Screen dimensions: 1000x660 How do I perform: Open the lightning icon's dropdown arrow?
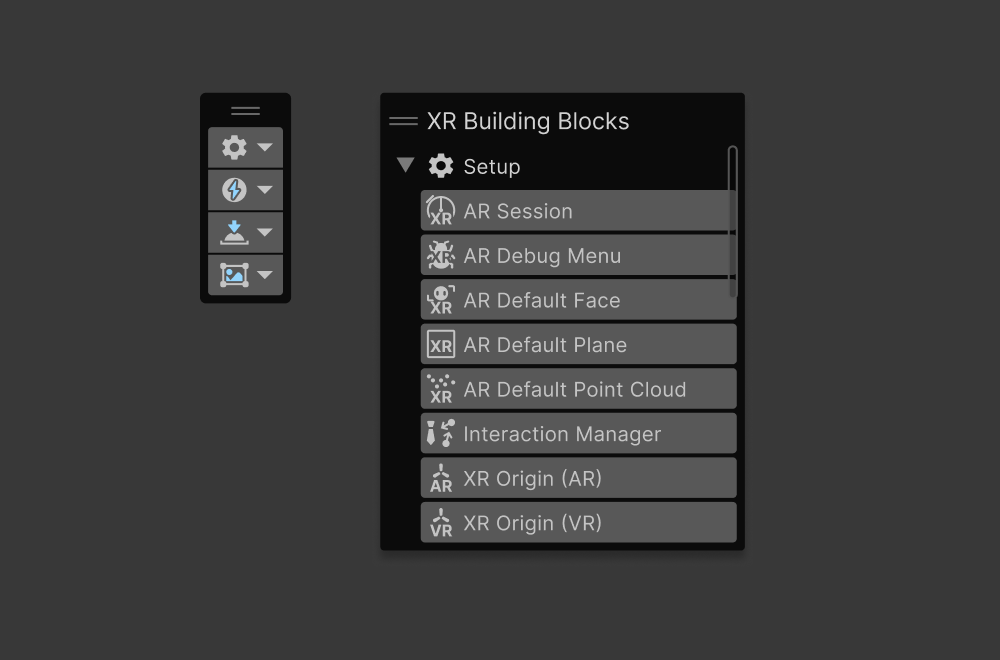point(263,189)
